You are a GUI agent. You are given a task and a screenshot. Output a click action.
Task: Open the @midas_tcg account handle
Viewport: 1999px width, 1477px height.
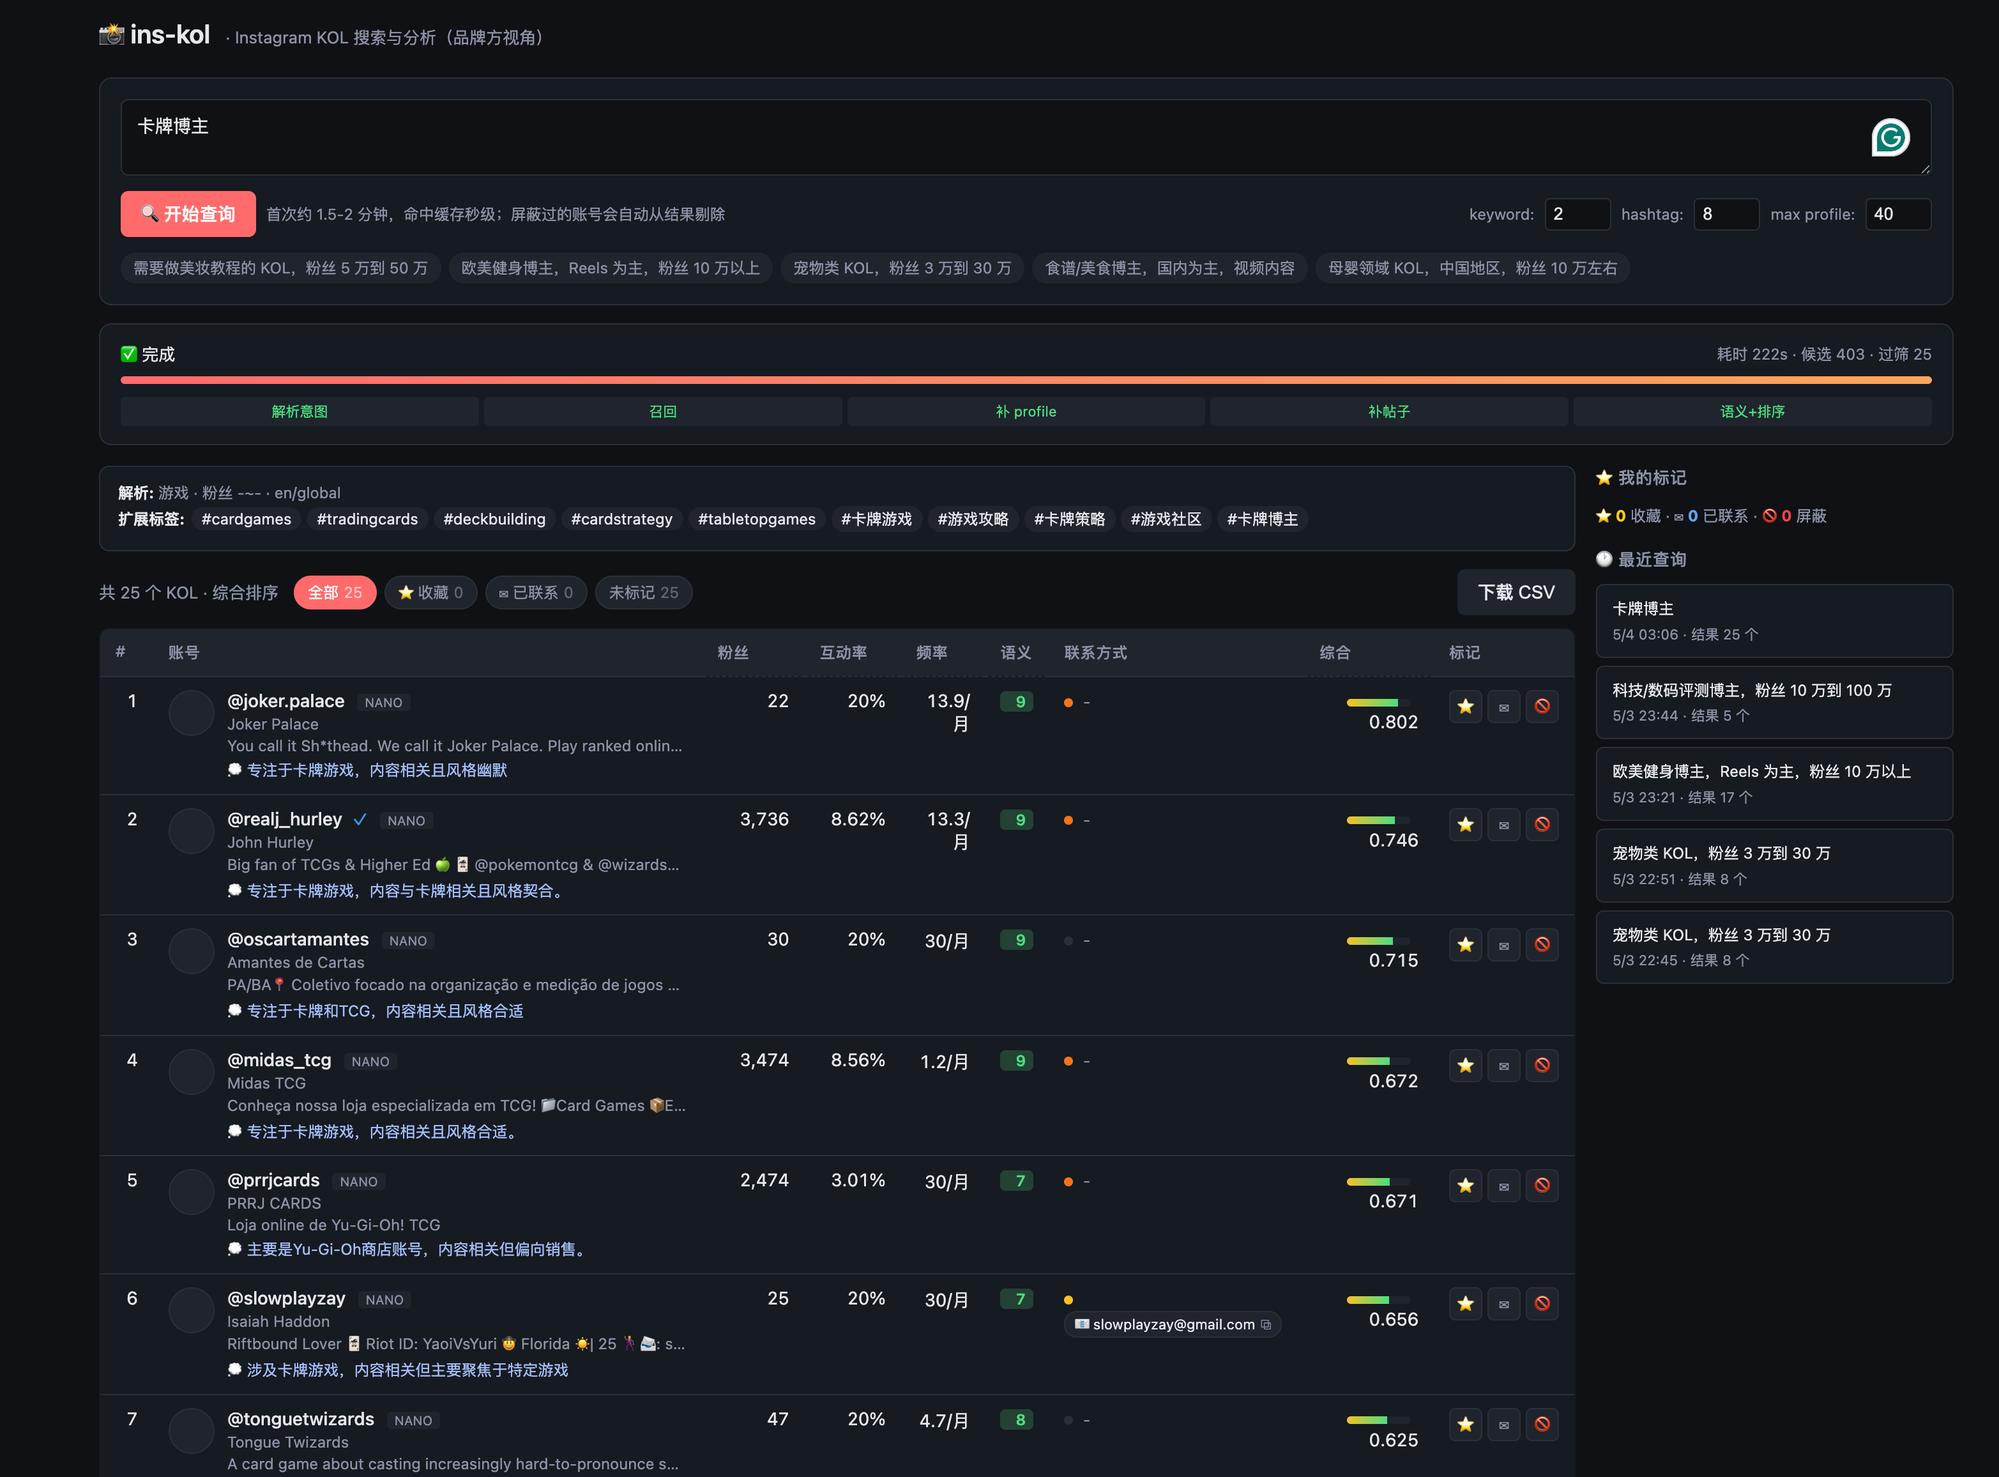pyautogui.click(x=279, y=1060)
